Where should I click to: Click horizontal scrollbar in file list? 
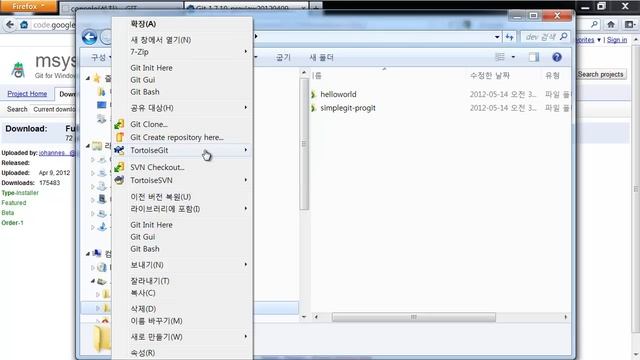click(413, 317)
